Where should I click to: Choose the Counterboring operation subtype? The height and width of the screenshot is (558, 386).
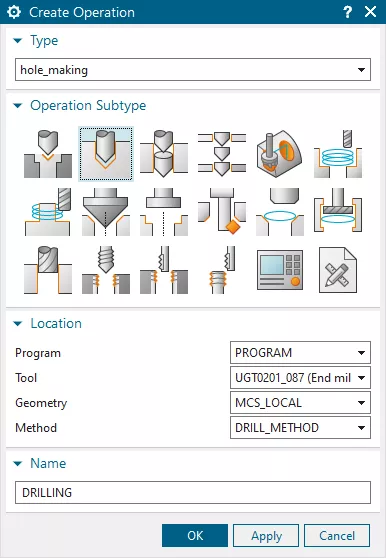[x=164, y=212]
